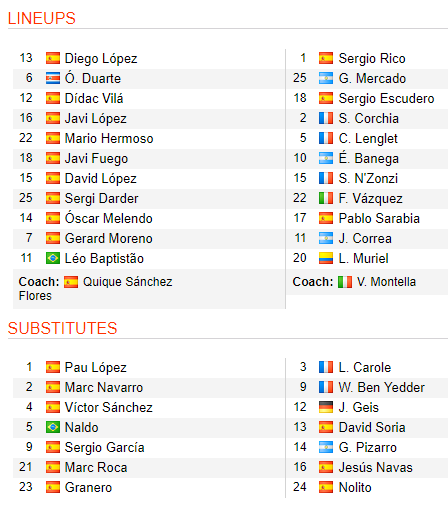Click Brazil flag beside Naldo
The height and width of the screenshot is (505, 448).
[x=53, y=427]
